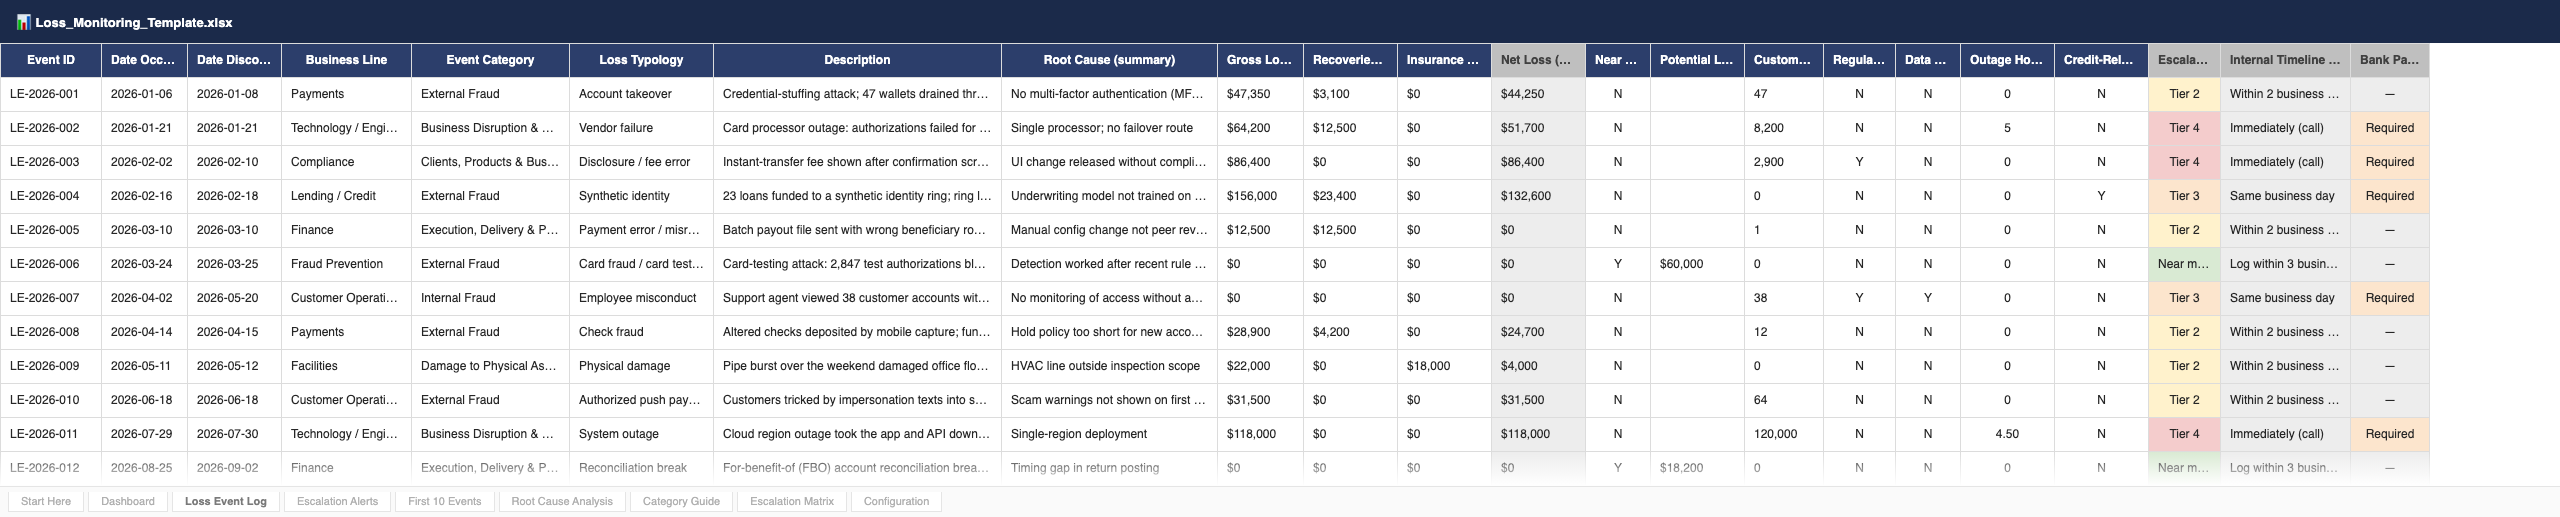Click customers impacted 120,000 cell
Image resolution: width=2560 pixels, height=517 pixels.
(1784, 434)
